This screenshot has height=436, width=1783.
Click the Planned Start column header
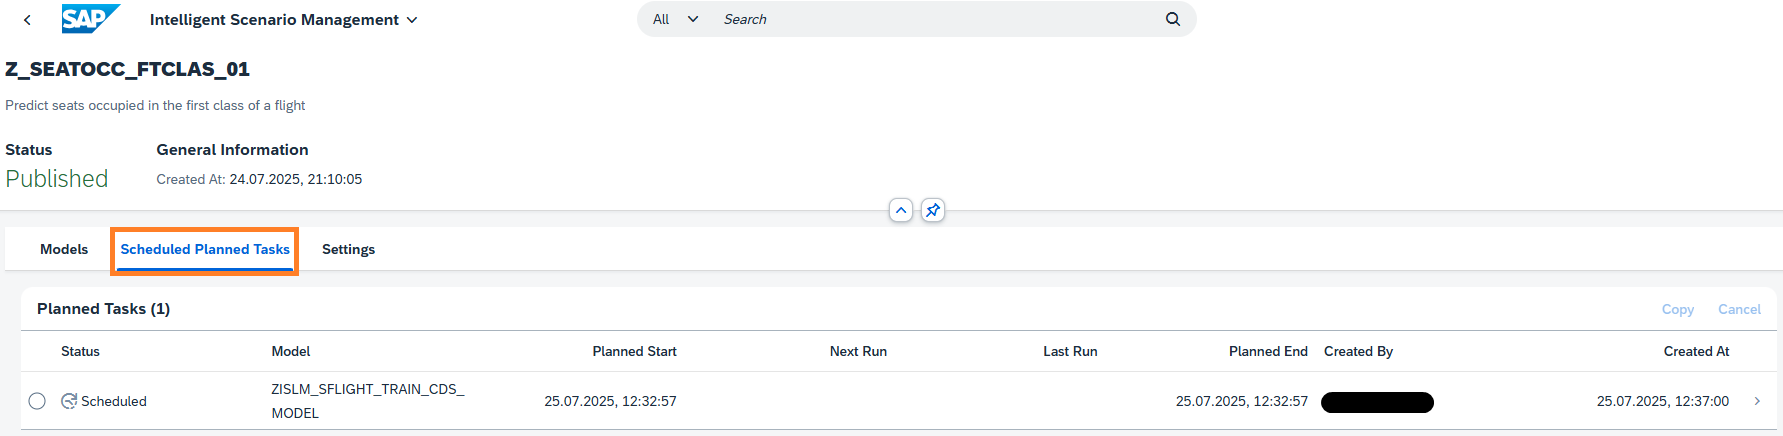tap(634, 351)
